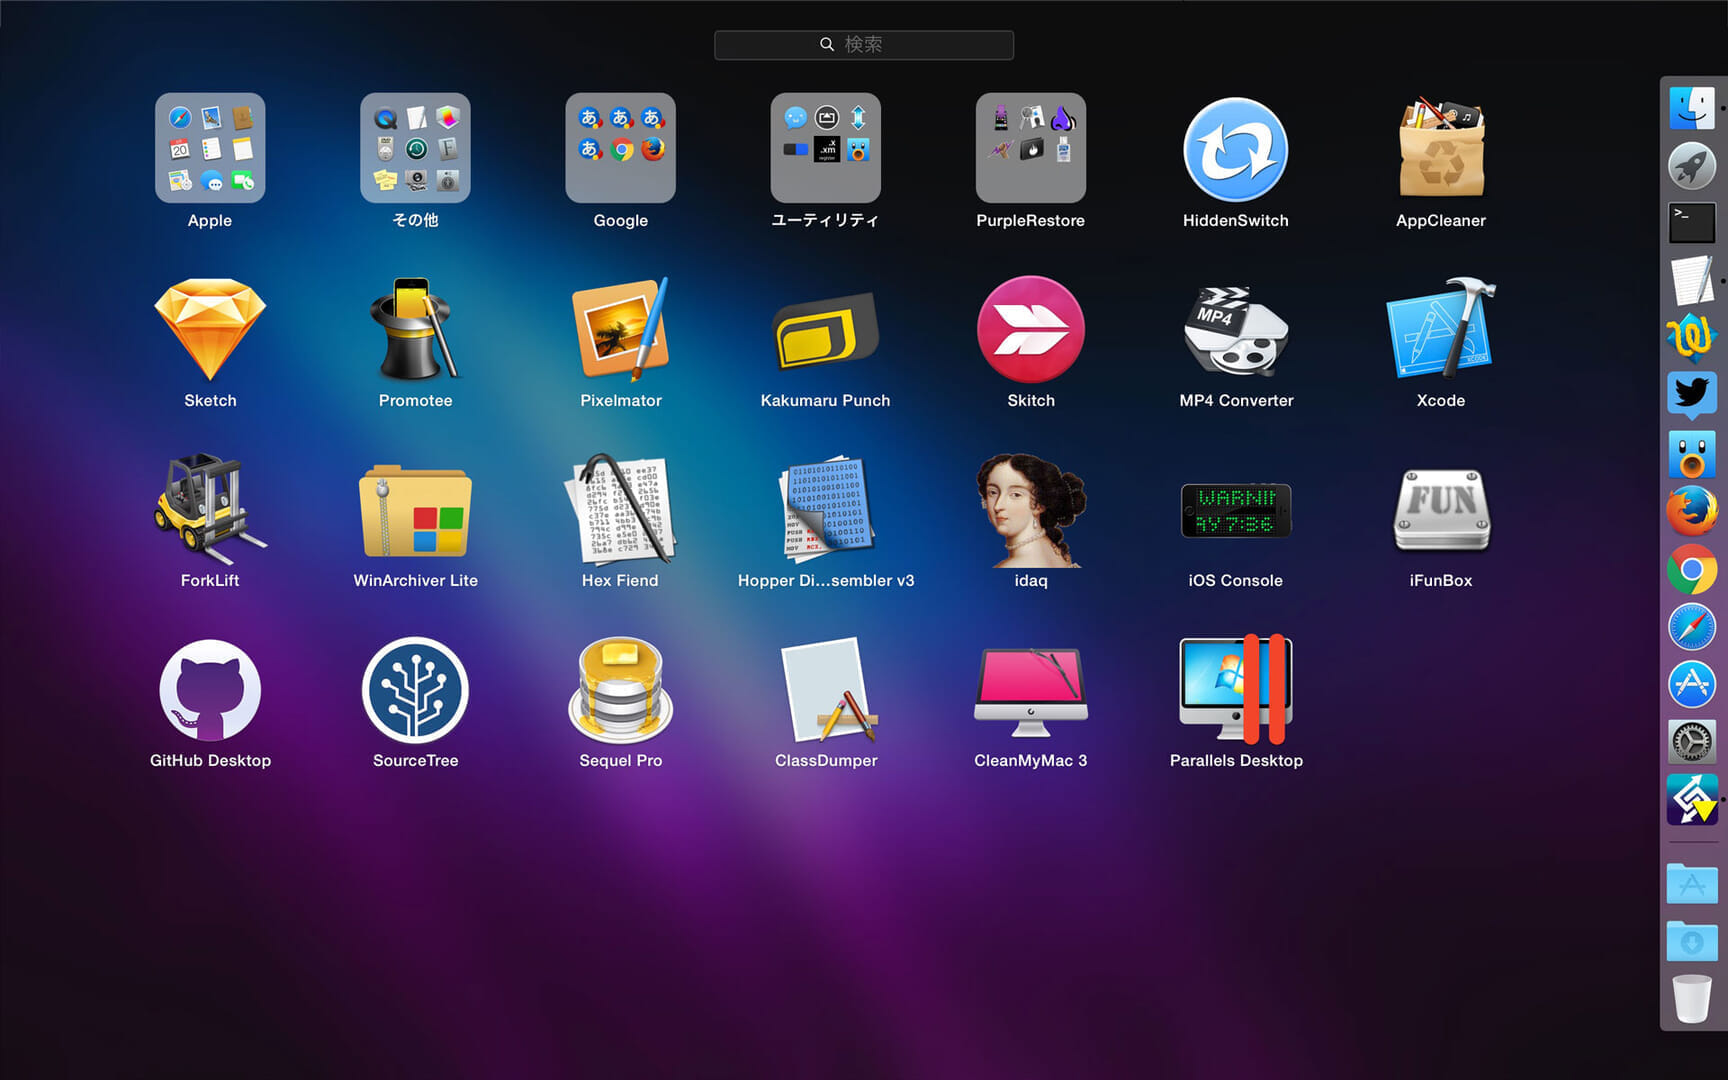
Task: Expand the Apple apps folder
Action: (210, 148)
